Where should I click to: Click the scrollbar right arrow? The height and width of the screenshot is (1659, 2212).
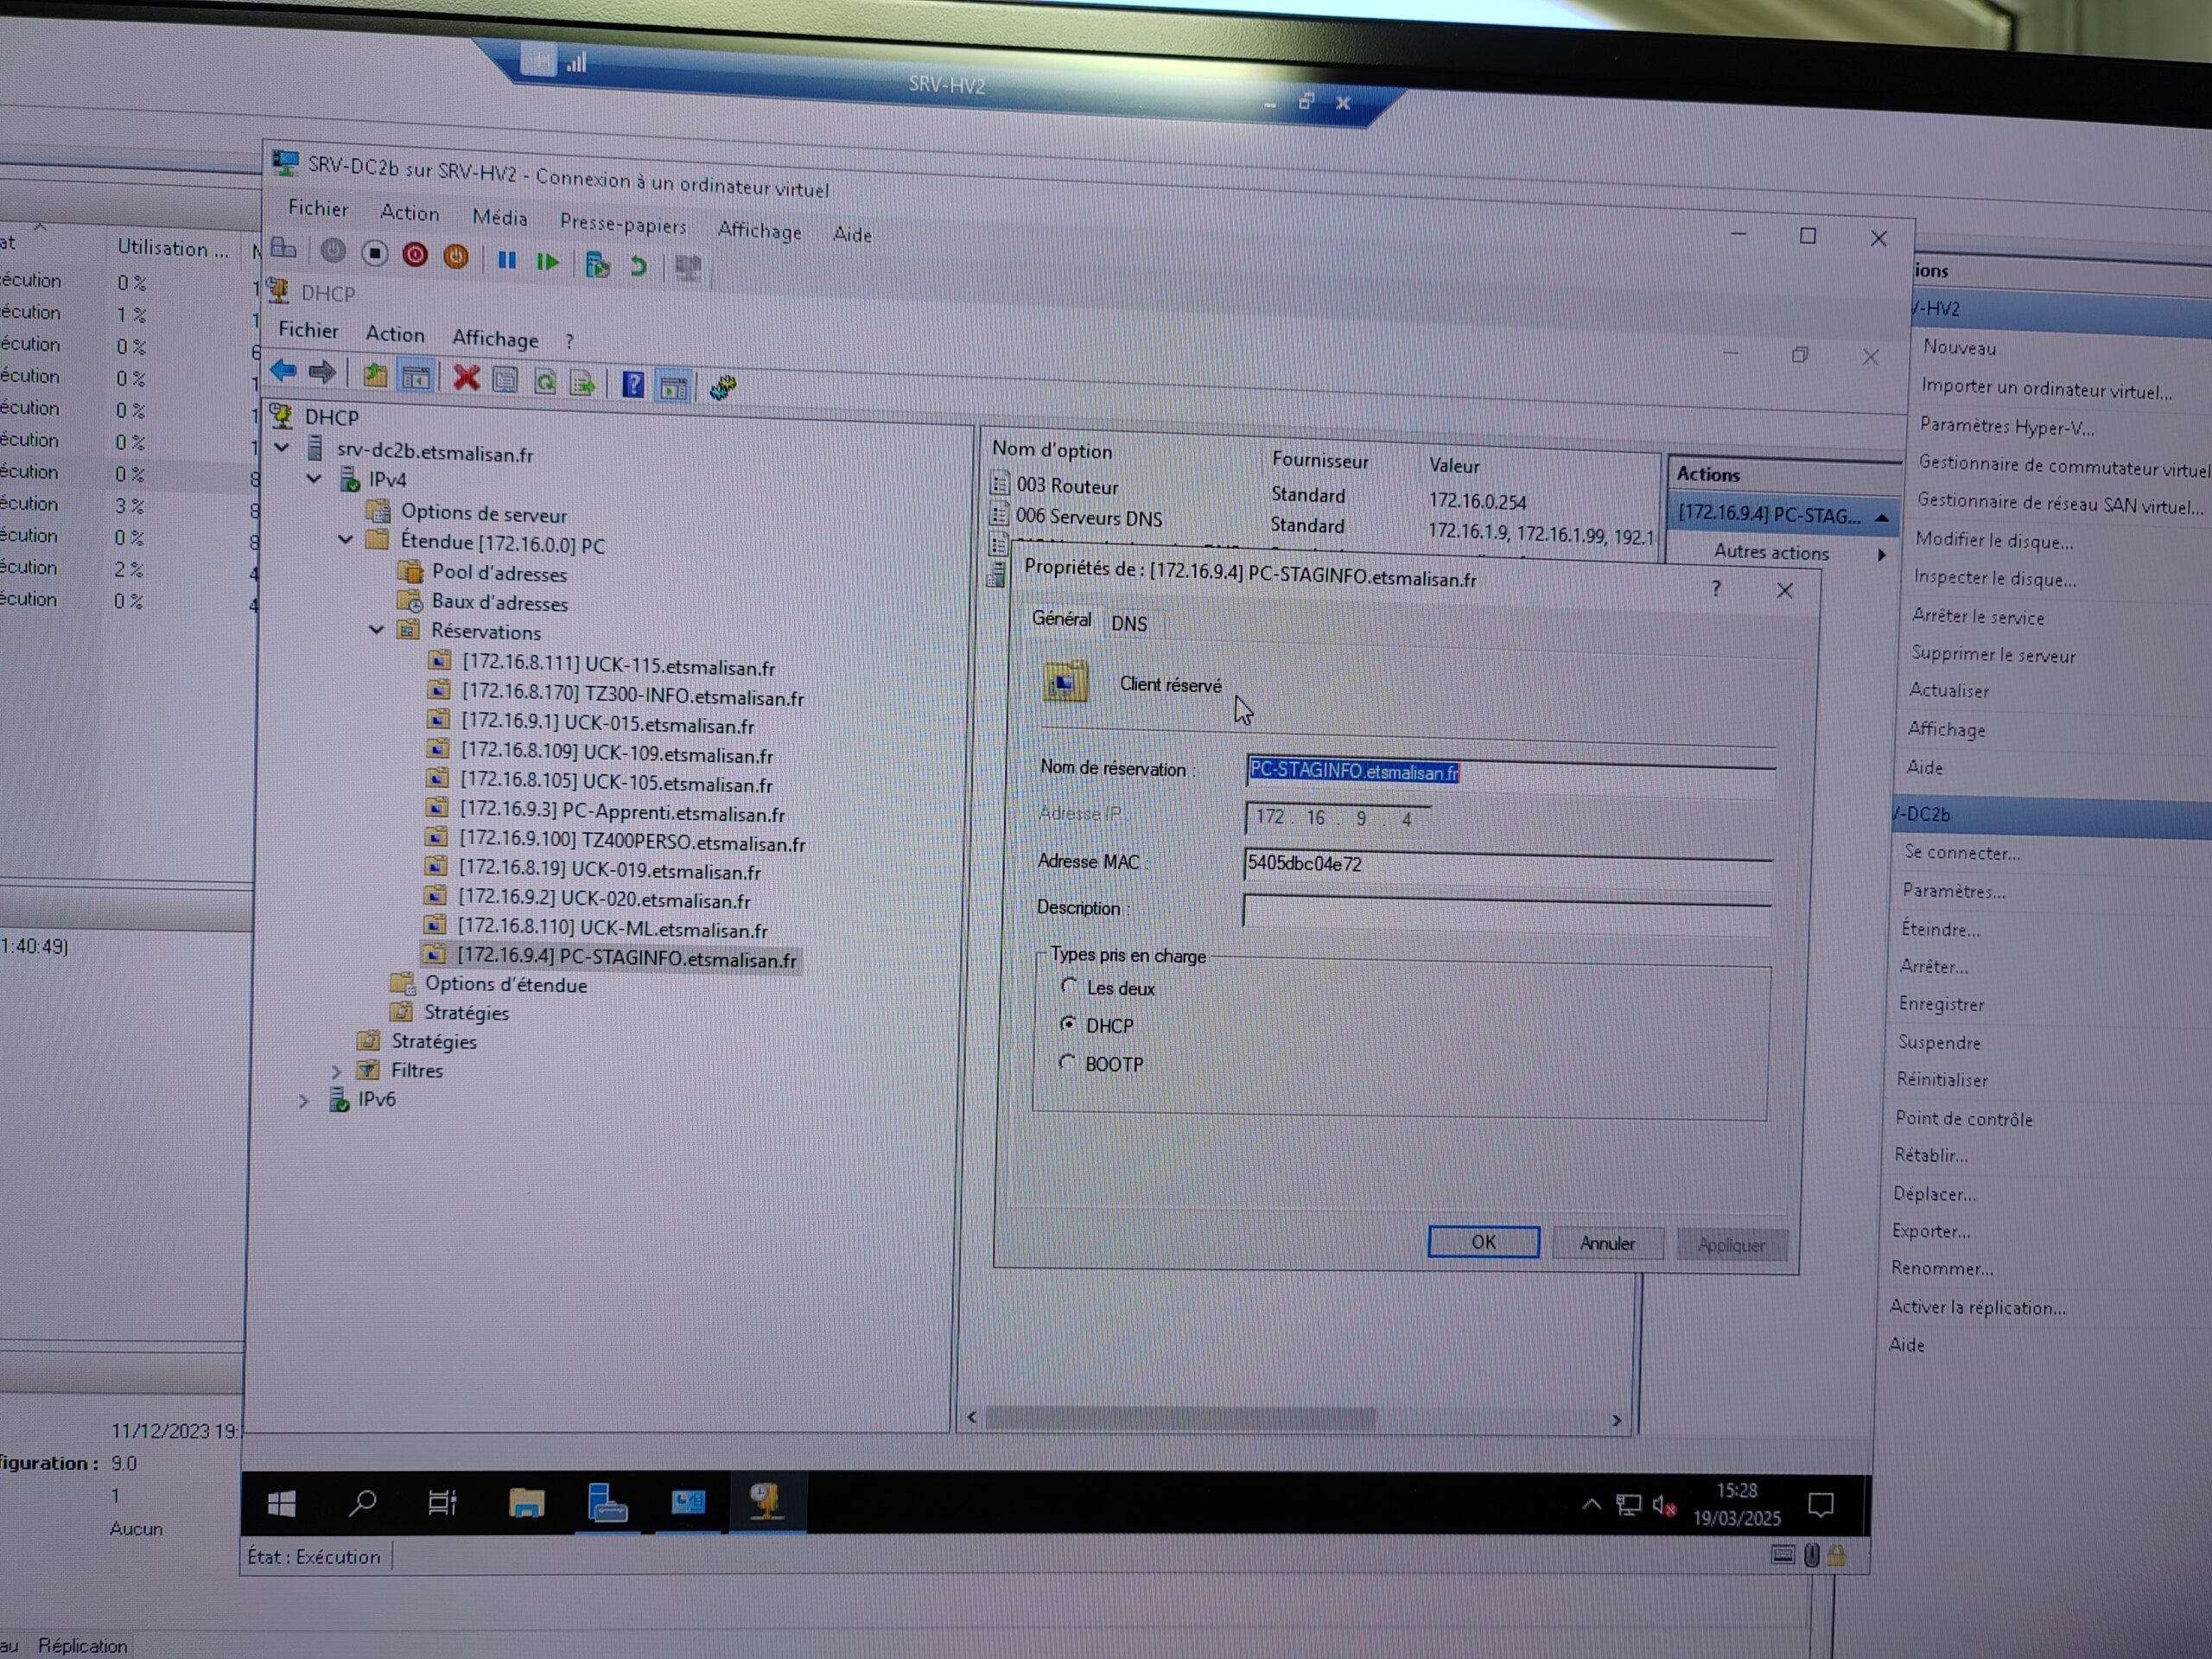pyautogui.click(x=1616, y=1420)
